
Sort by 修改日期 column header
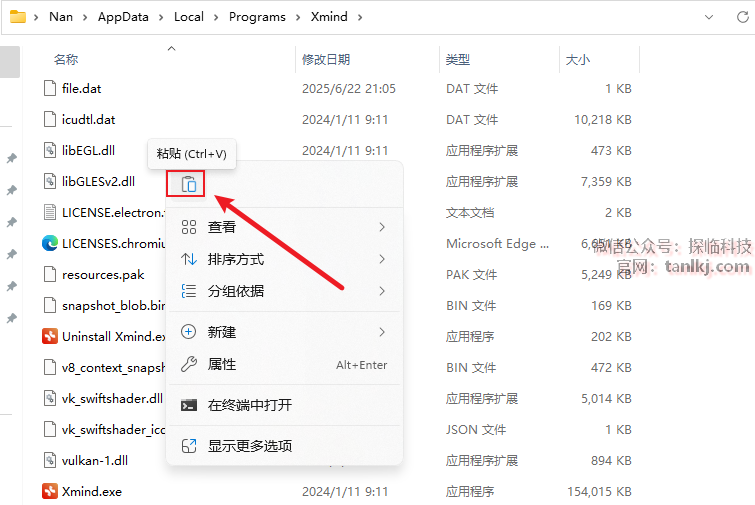[327, 60]
